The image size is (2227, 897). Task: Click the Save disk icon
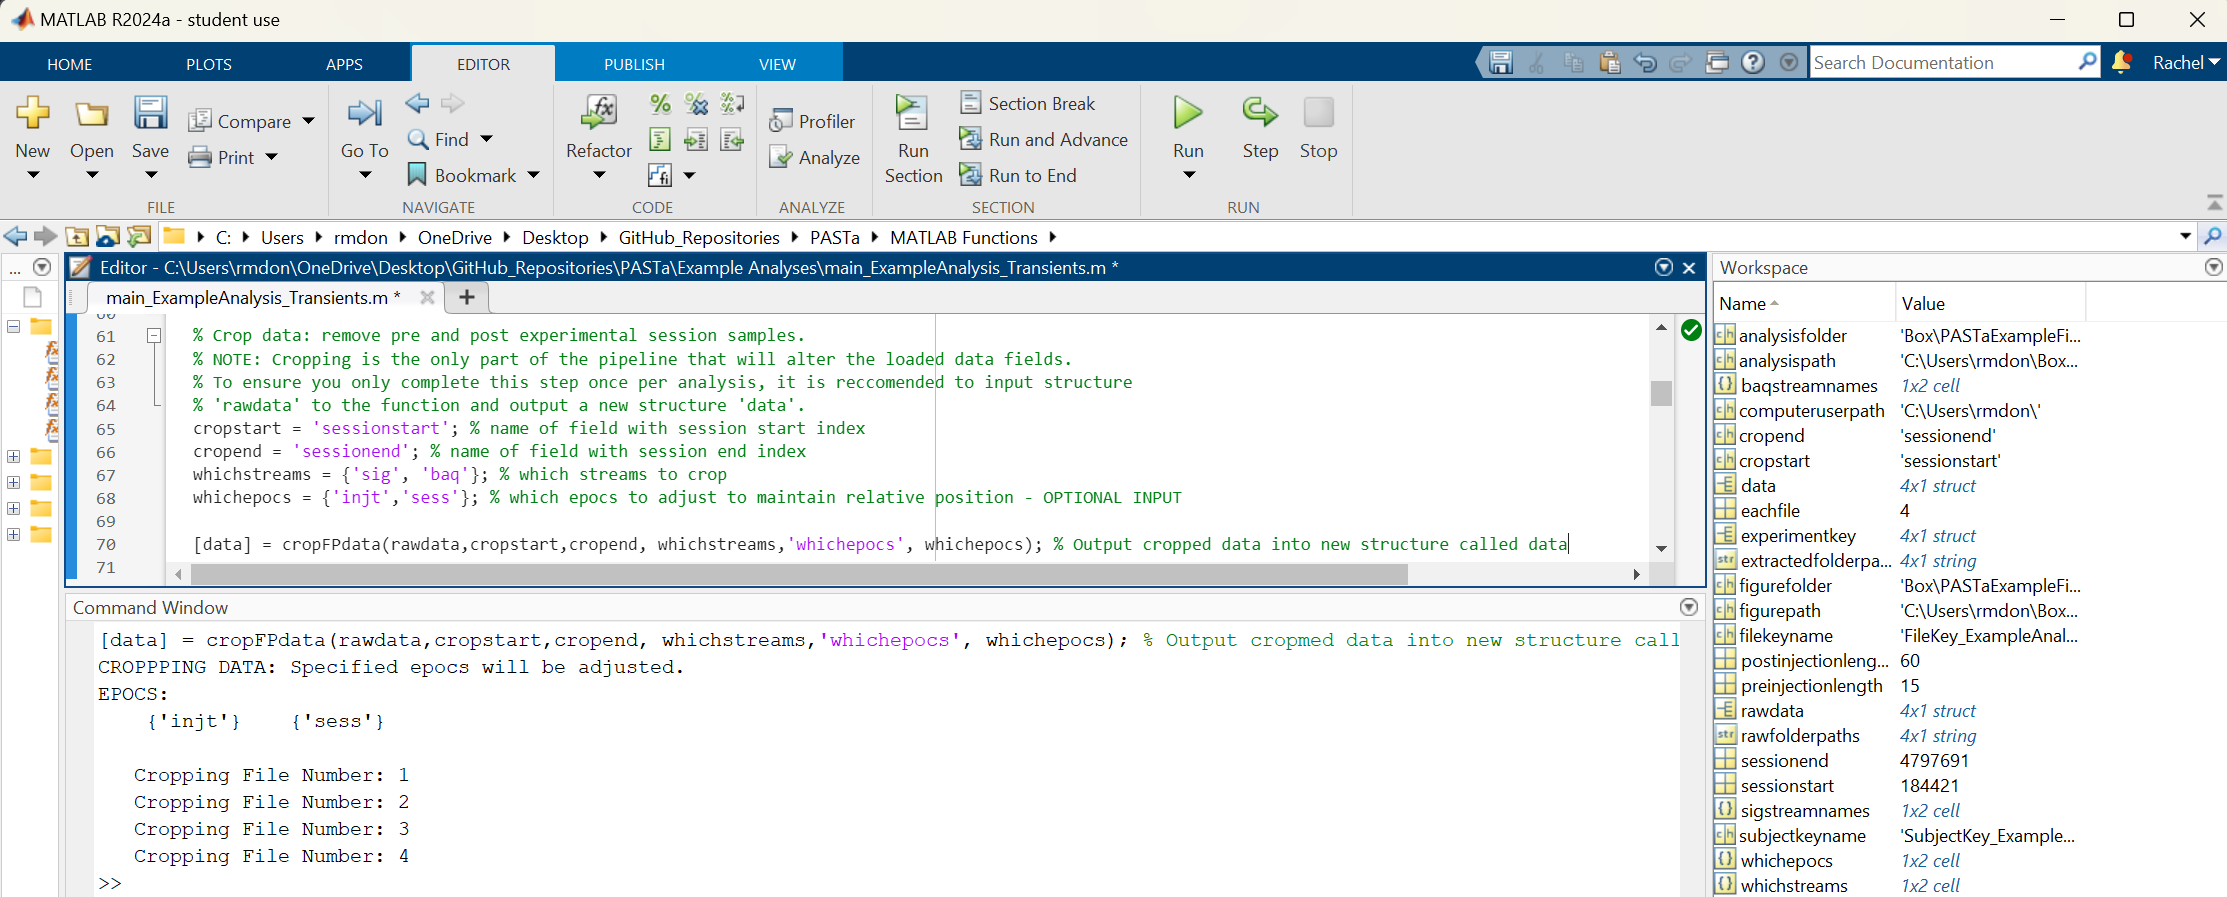click(150, 113)
